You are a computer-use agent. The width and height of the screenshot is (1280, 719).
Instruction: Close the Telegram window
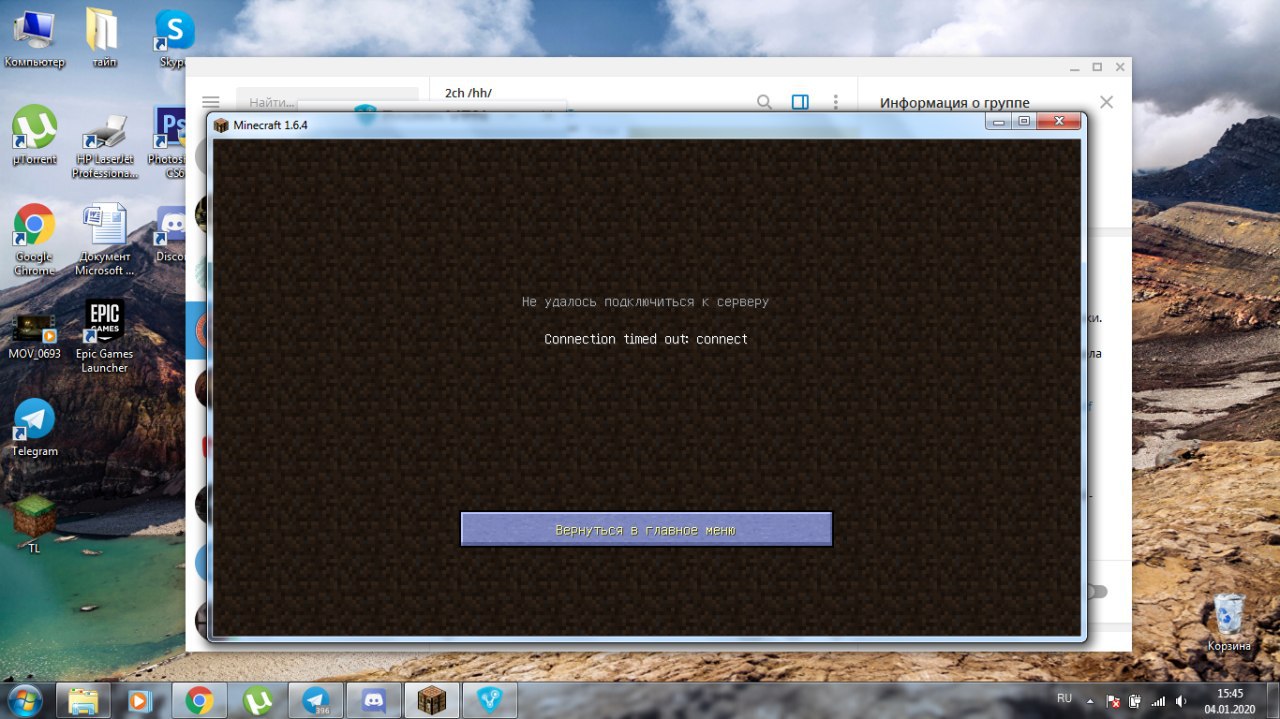pyautogui.click(x=1120, y=67)
